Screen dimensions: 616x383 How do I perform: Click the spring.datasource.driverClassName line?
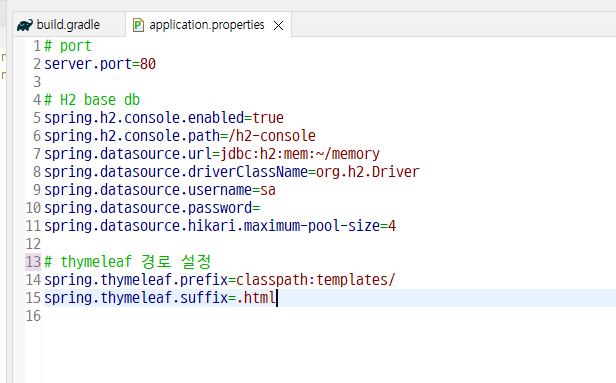[x=232, y=172]
